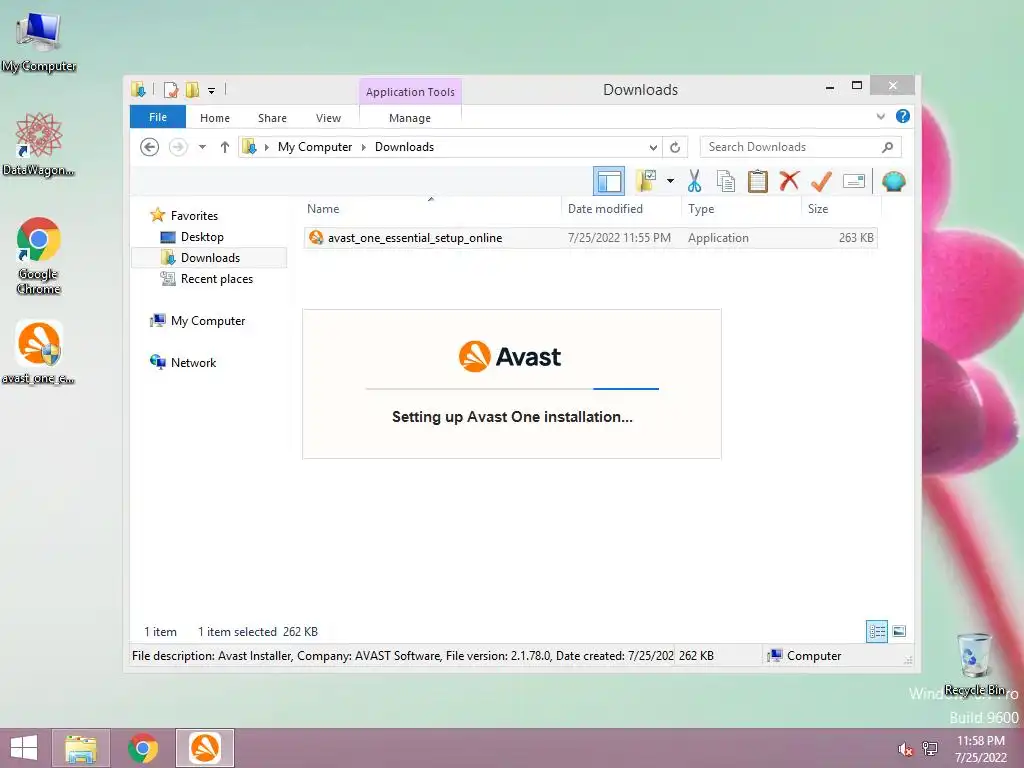Expand breadcrumb arrow after My Computer

pos(364,147)
